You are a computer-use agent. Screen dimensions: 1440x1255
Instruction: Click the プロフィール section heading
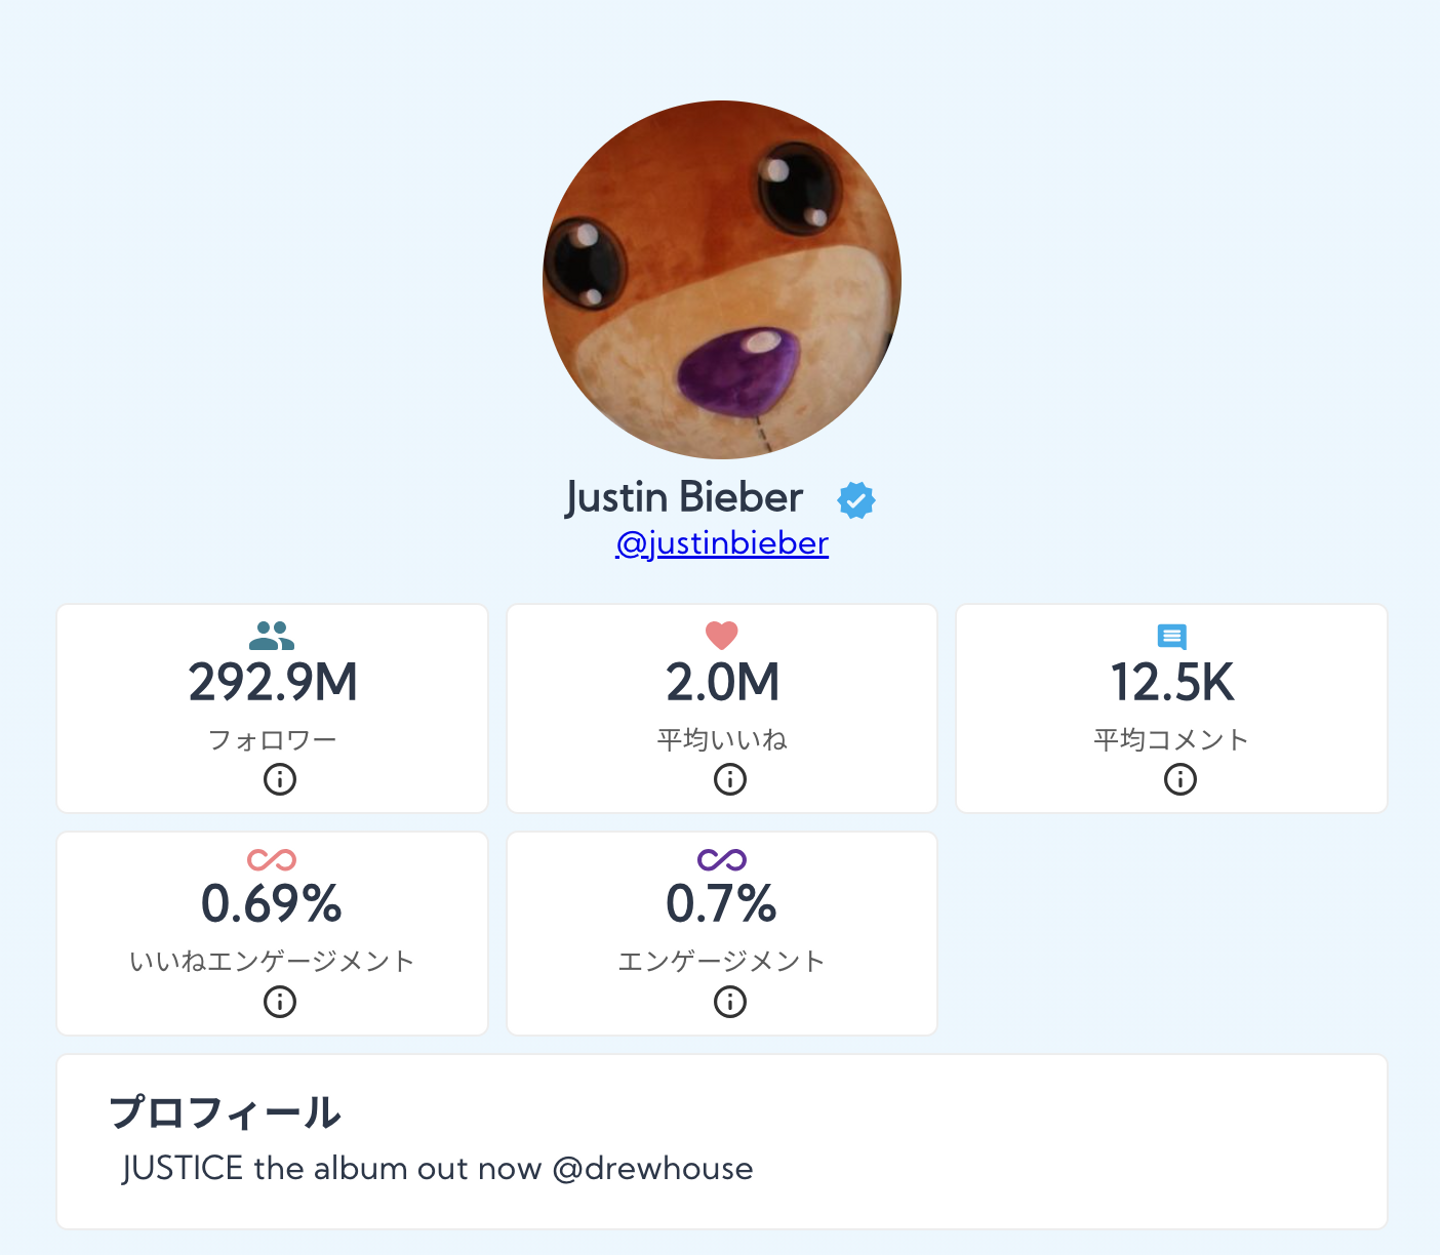tap(225, 1112)
